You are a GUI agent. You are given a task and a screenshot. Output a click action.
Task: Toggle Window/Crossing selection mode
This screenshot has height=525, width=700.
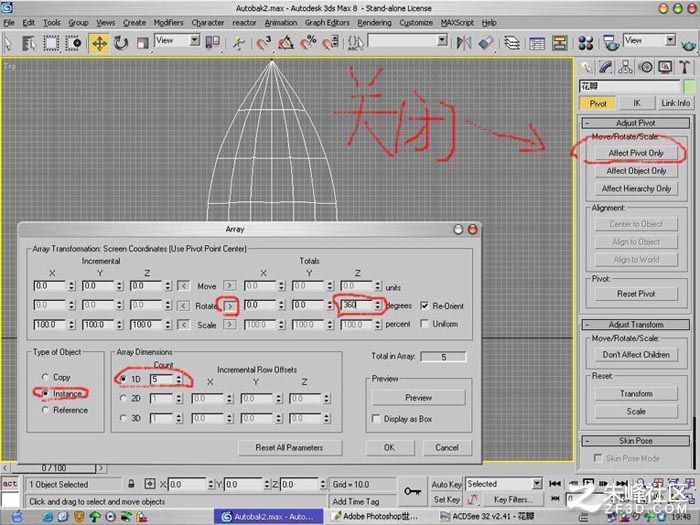coord(74,43)
